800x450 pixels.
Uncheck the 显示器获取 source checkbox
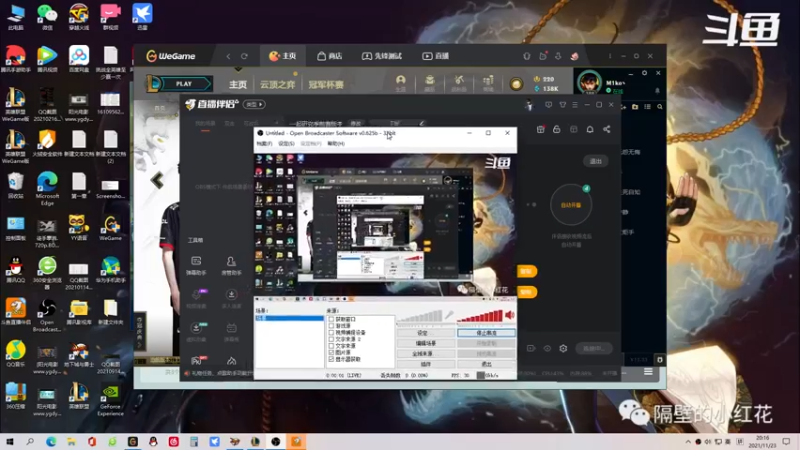coord(331,359)
